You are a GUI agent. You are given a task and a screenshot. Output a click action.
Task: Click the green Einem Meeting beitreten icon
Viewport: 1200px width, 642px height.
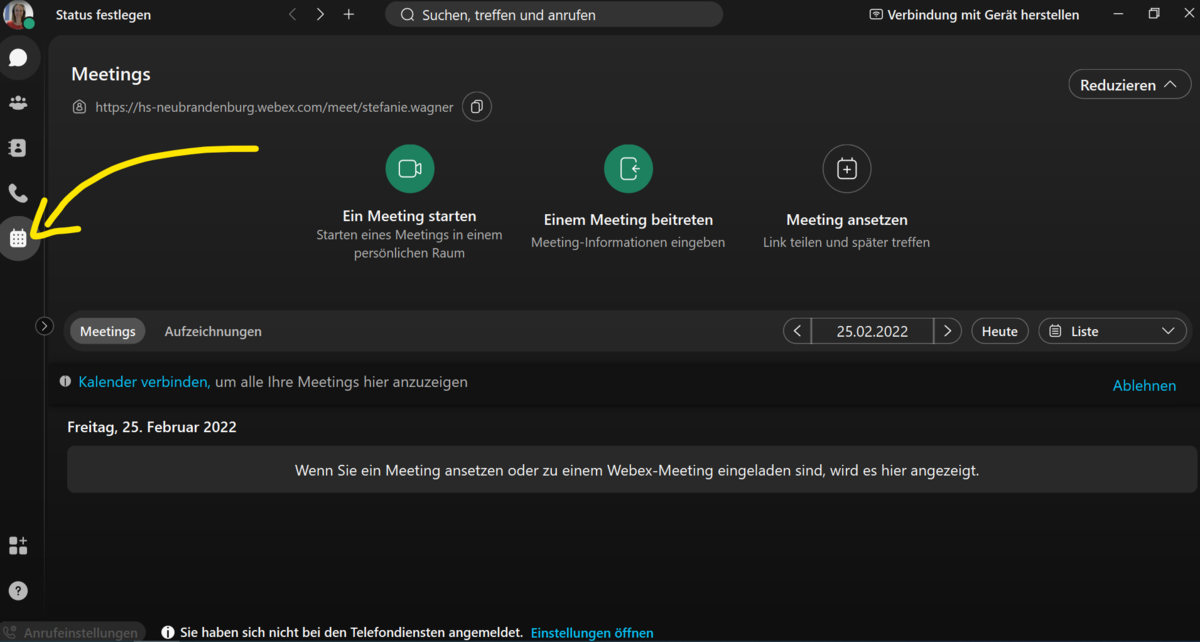(x=628, y=169)
